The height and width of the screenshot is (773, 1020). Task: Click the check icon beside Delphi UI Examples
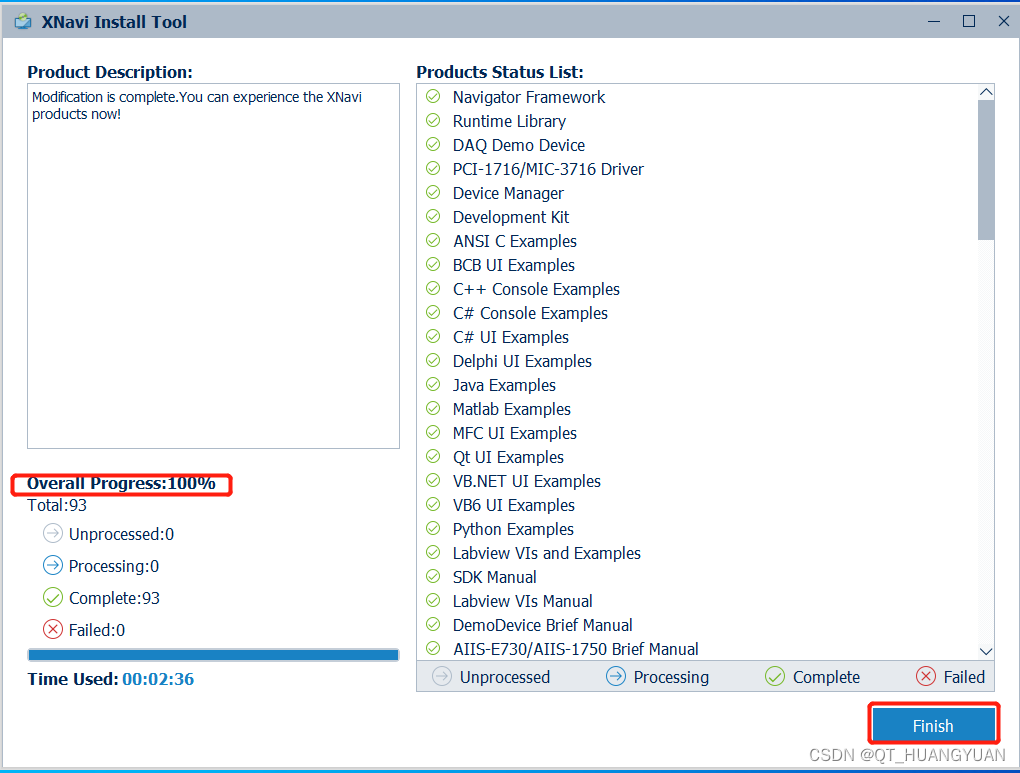(x=433, y=360)
